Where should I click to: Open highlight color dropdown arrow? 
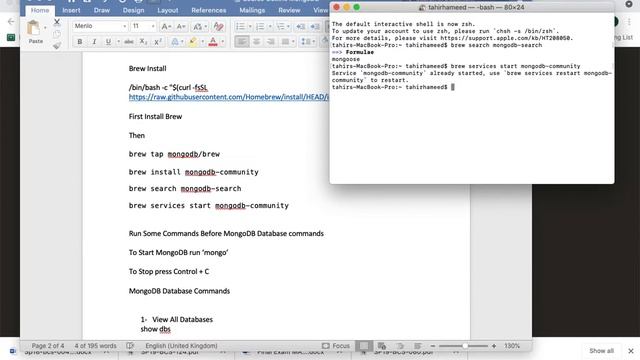(x=202, y=42)
